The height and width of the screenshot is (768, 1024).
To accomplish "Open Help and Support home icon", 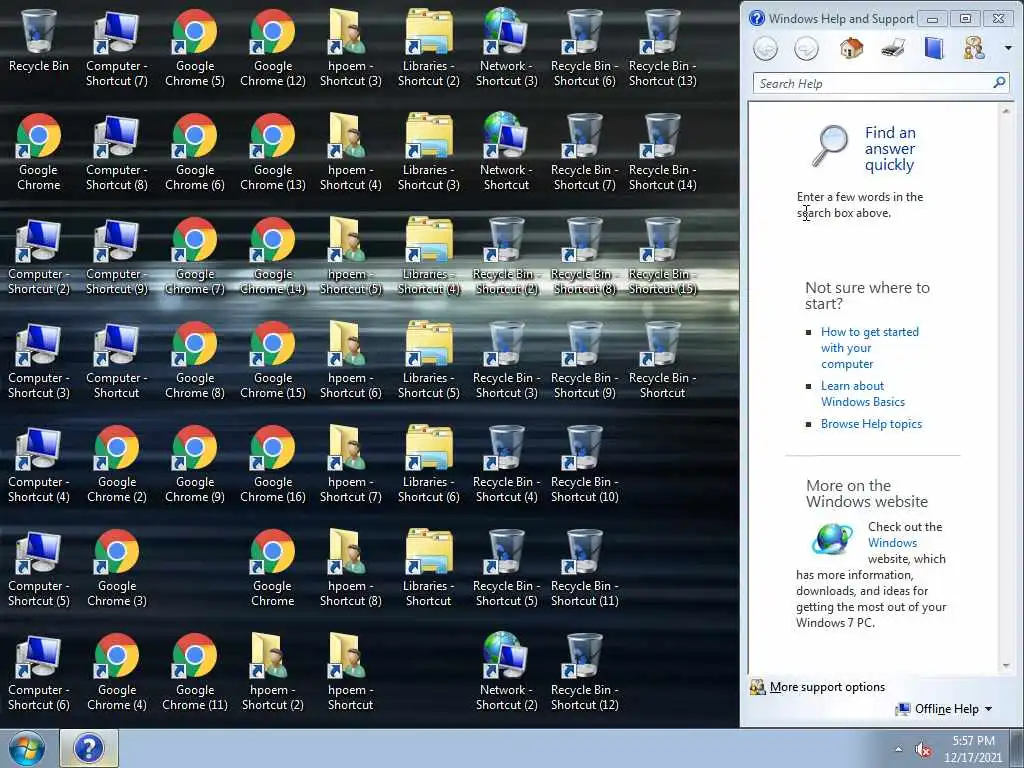I will coord(851,48).
